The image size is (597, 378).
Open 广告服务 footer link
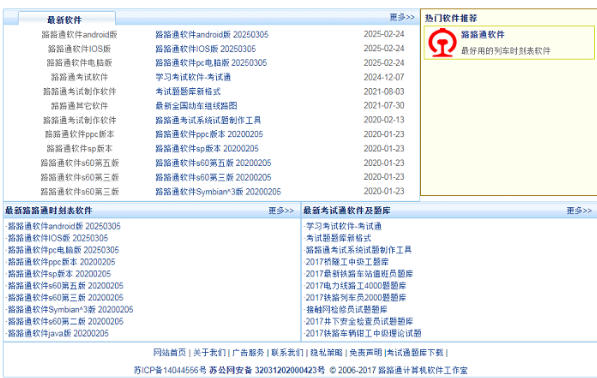(248, 352)
